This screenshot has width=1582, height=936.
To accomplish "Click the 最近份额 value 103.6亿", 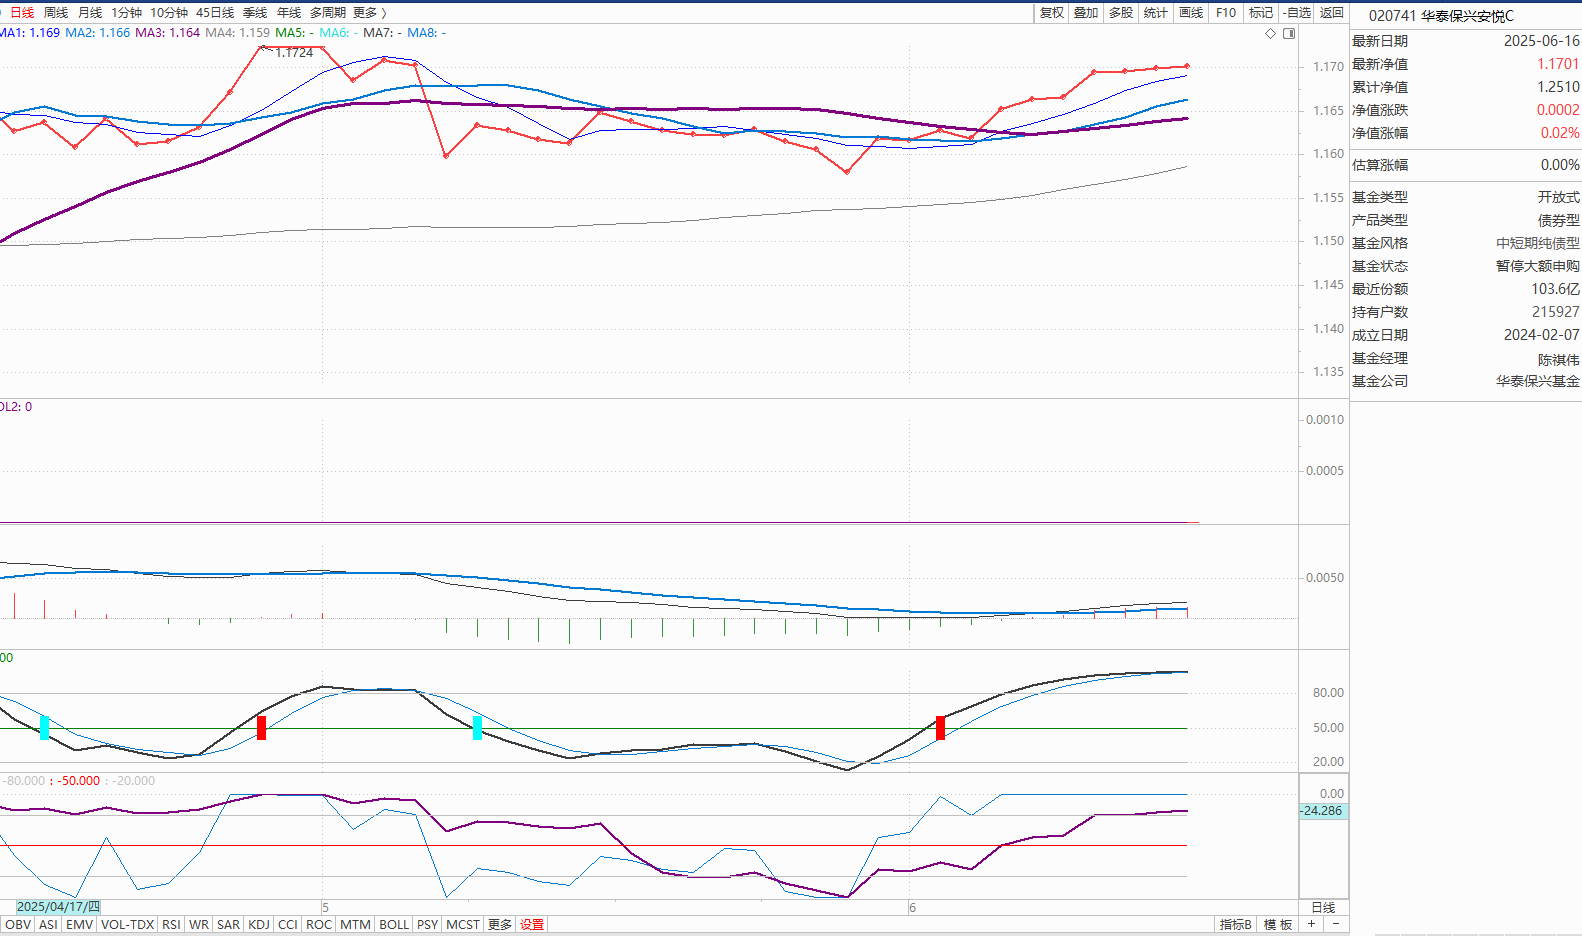I will click(x=1555, y=289).
